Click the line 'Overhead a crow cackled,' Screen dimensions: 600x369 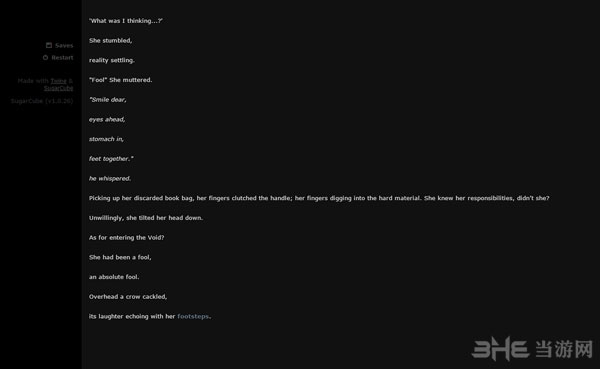pos(128,297)
